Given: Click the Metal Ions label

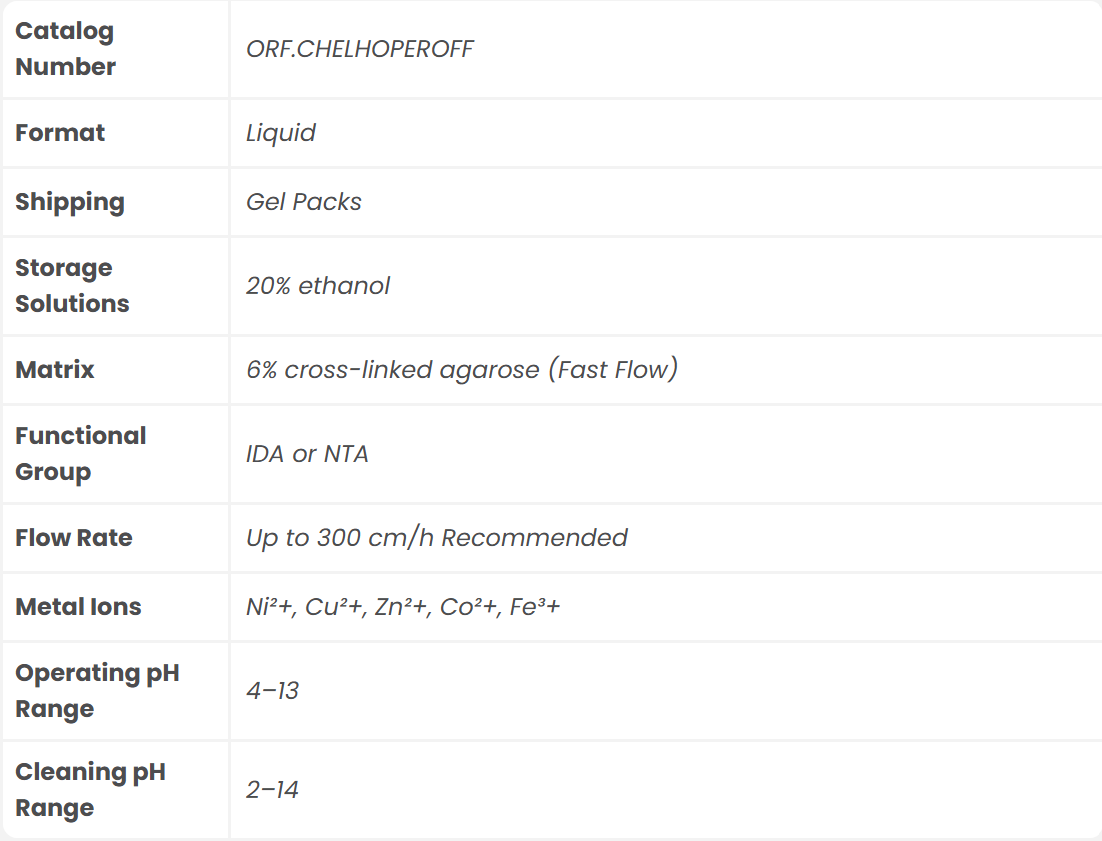Looking at the screenshot, I should click(78, 607).
